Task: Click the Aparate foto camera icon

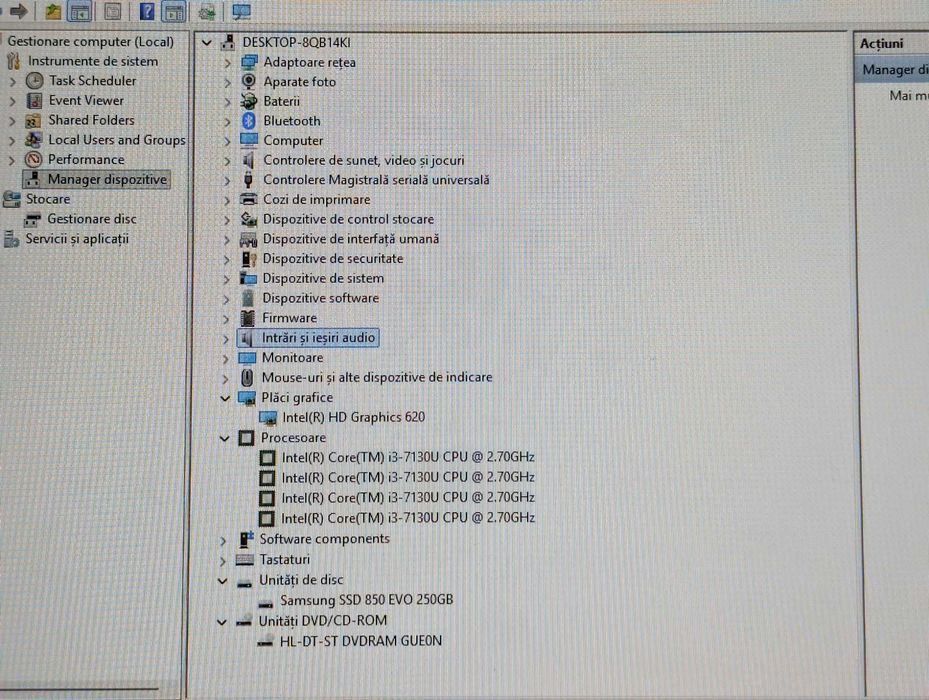Action: click(249, 82)
